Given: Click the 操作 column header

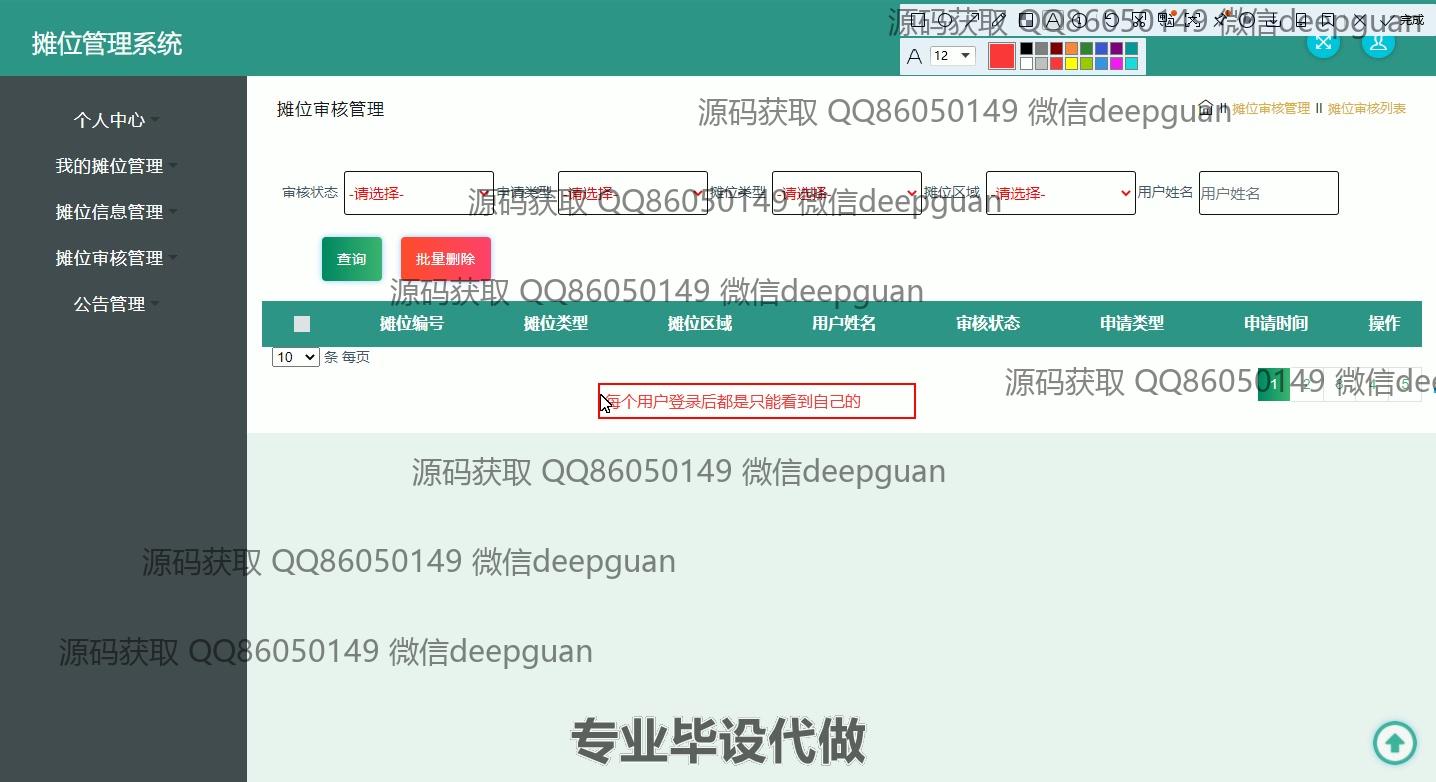Looking at the screenshot, I should (1384, 323).
